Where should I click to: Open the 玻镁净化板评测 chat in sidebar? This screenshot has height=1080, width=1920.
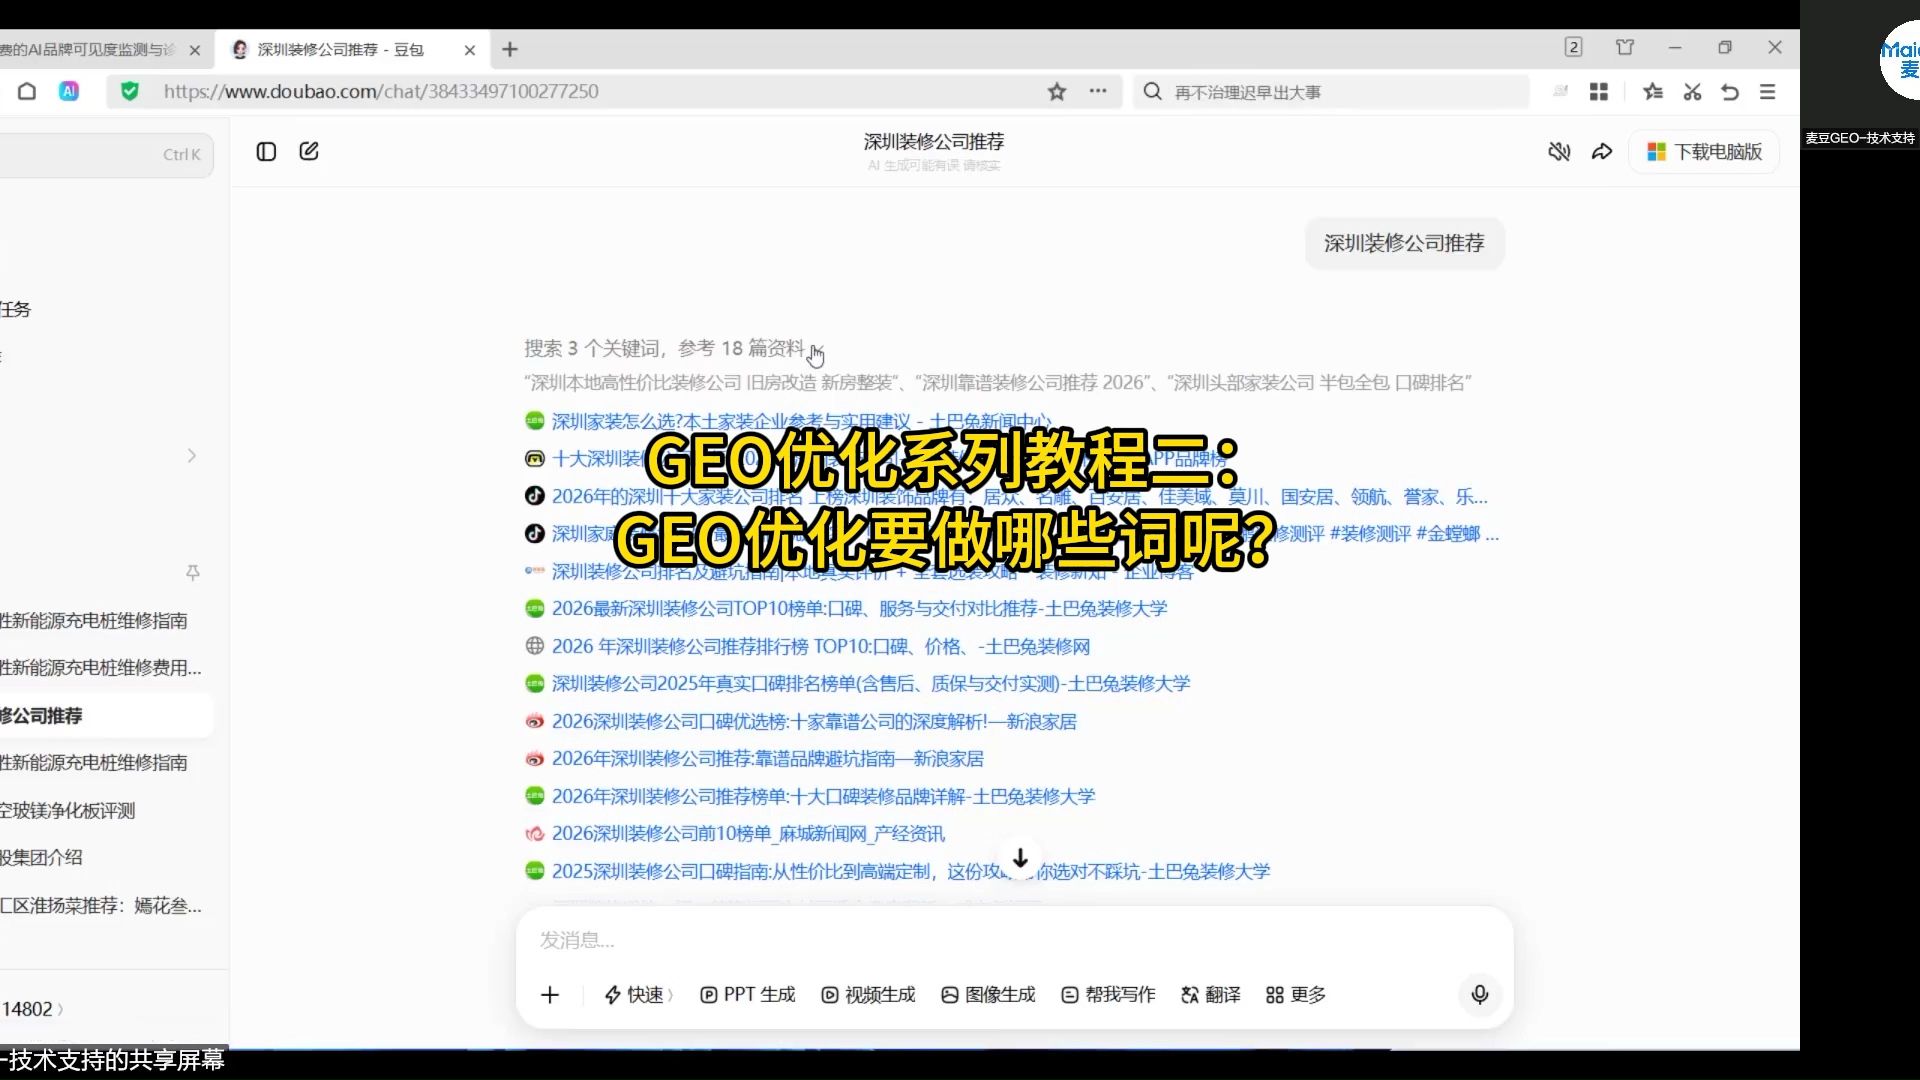pyautogui.click(x=68, y=811)
